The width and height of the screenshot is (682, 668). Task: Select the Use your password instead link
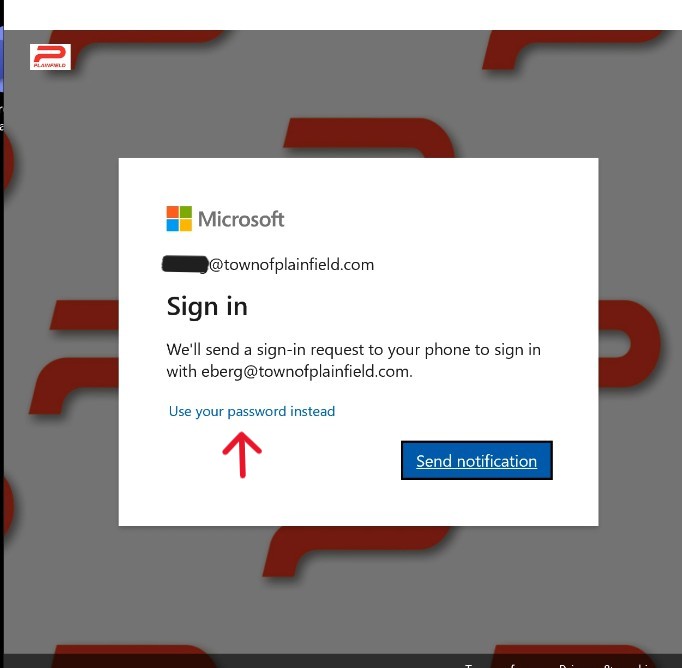(x=252, y=411)
